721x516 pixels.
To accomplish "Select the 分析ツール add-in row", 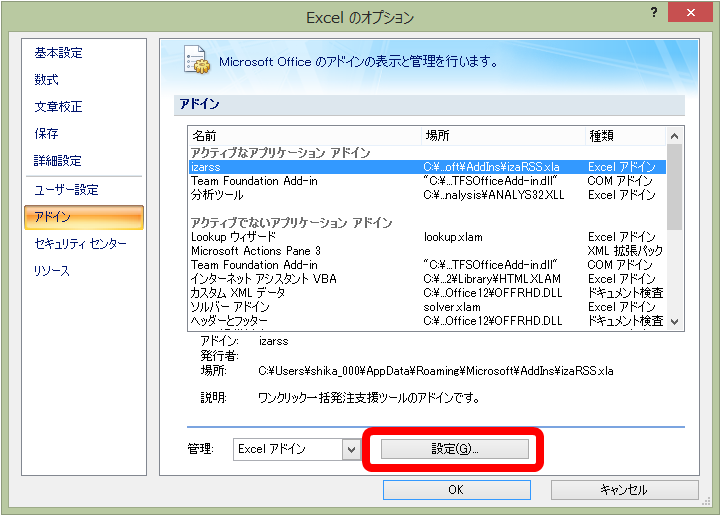I will (428, 195).
